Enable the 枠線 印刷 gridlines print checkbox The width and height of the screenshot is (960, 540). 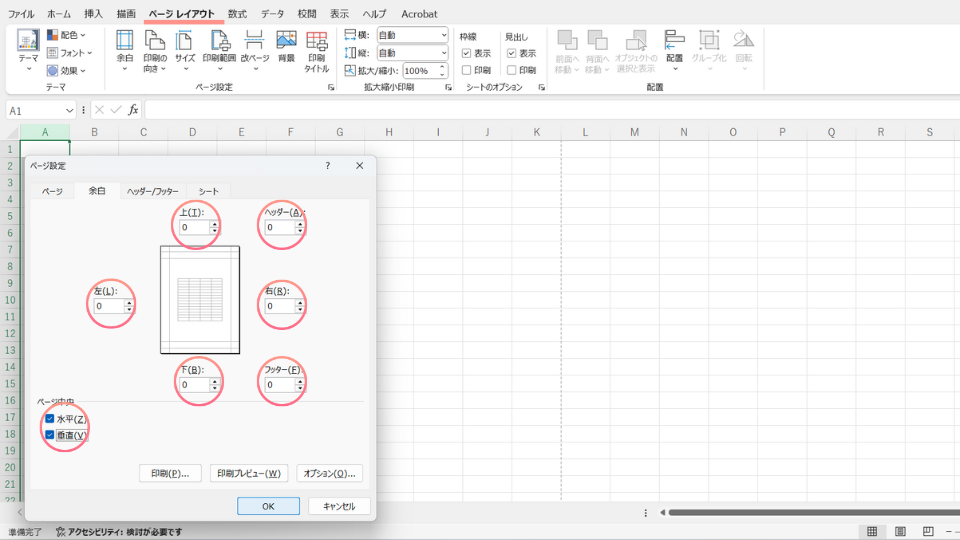(466, 70)
